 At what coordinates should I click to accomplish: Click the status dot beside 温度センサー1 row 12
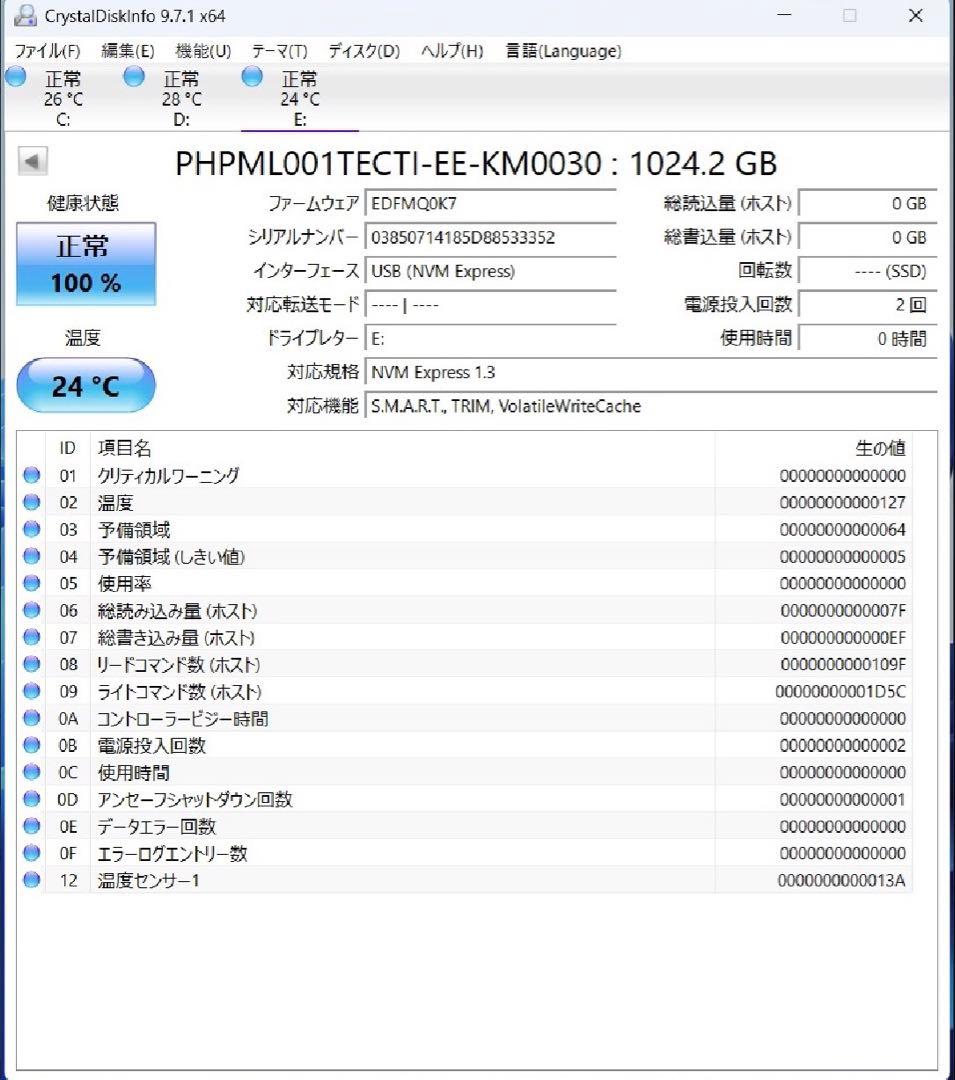(x=32, y=880)
